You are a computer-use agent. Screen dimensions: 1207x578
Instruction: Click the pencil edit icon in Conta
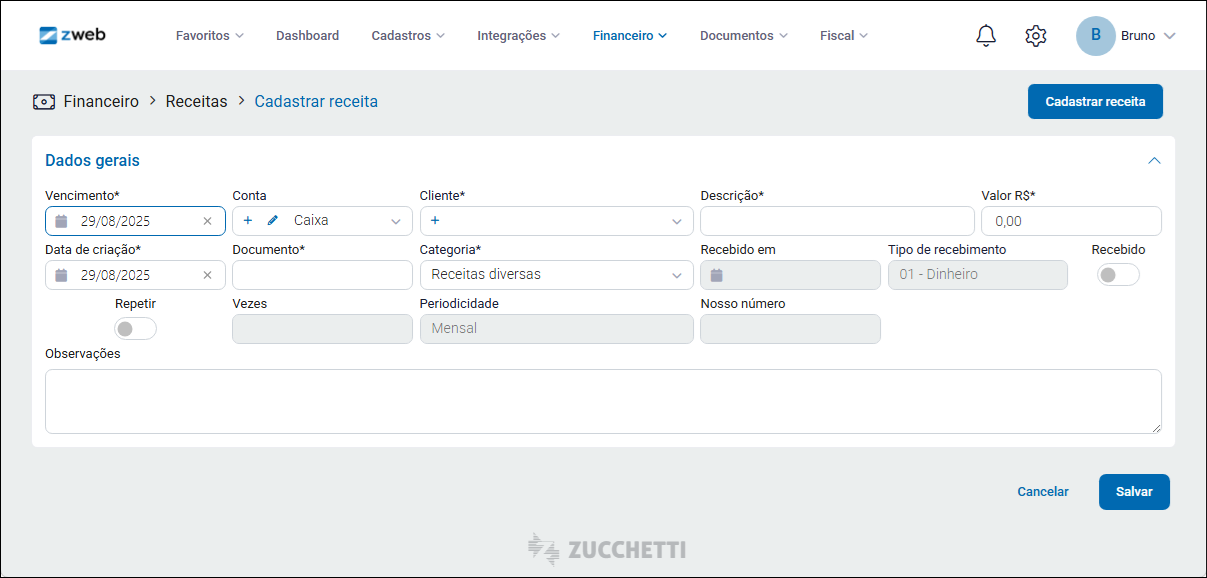tap(273, 221)
